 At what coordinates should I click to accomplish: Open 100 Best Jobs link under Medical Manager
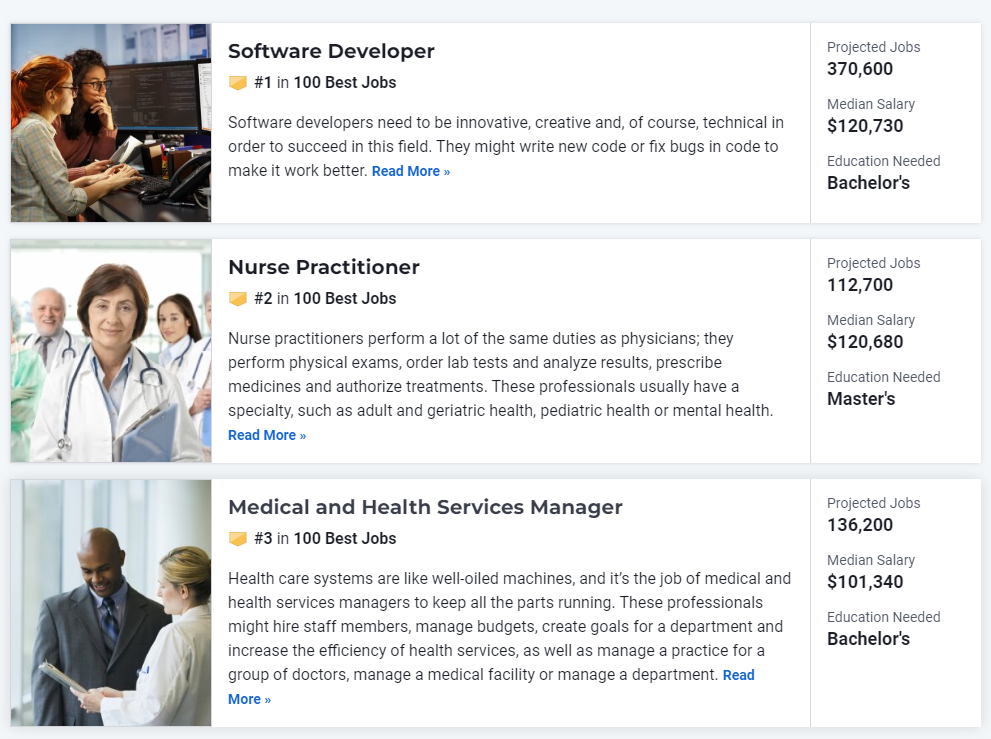coord(345,539)
